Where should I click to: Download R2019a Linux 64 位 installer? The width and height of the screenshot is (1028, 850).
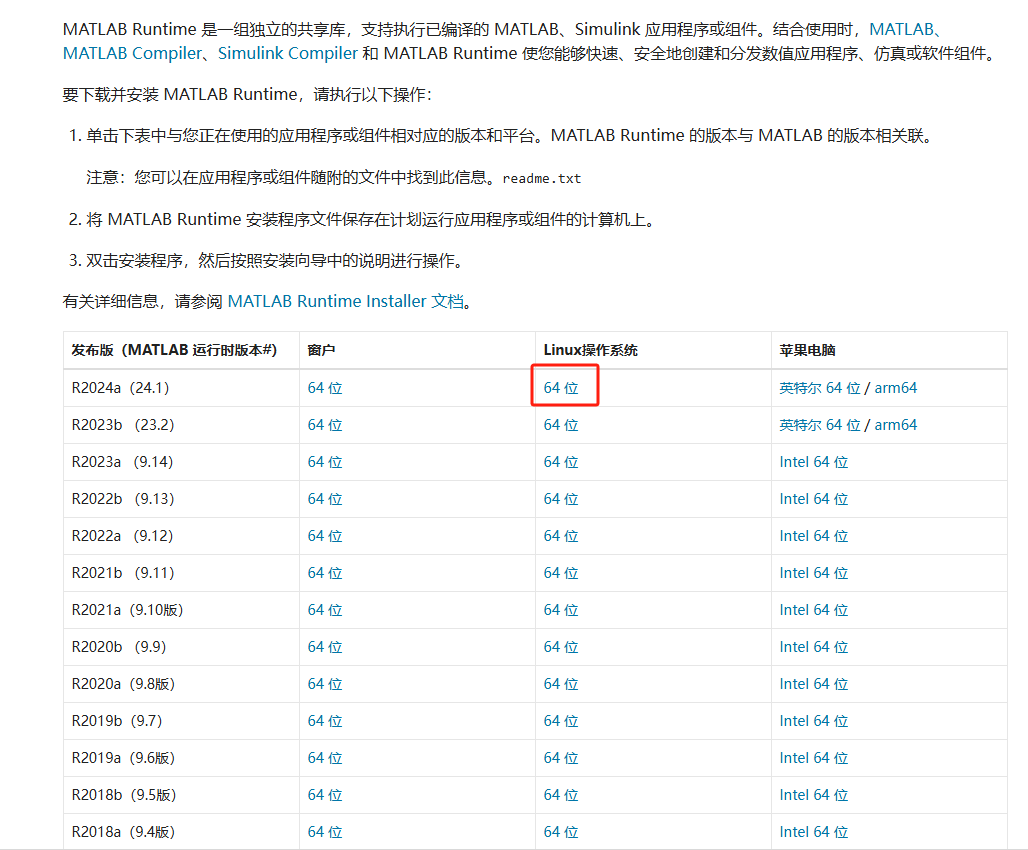(561, 758)
